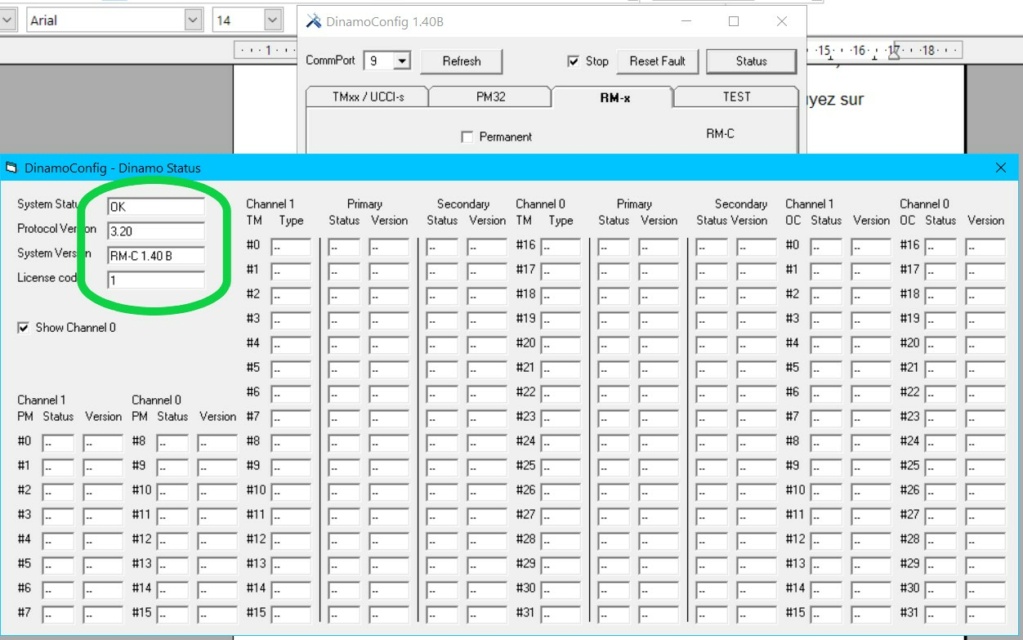Image resolution: width=1023 pixels, height=640 pixels.
Task: Enable the Permanent checkbox
Action: [466, 137]
